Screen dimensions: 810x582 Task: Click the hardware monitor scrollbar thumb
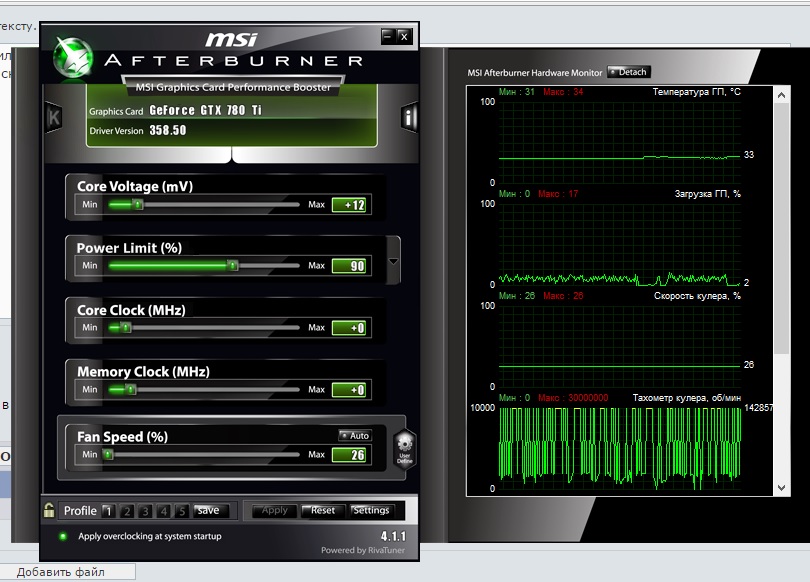[x=782, y=228]
